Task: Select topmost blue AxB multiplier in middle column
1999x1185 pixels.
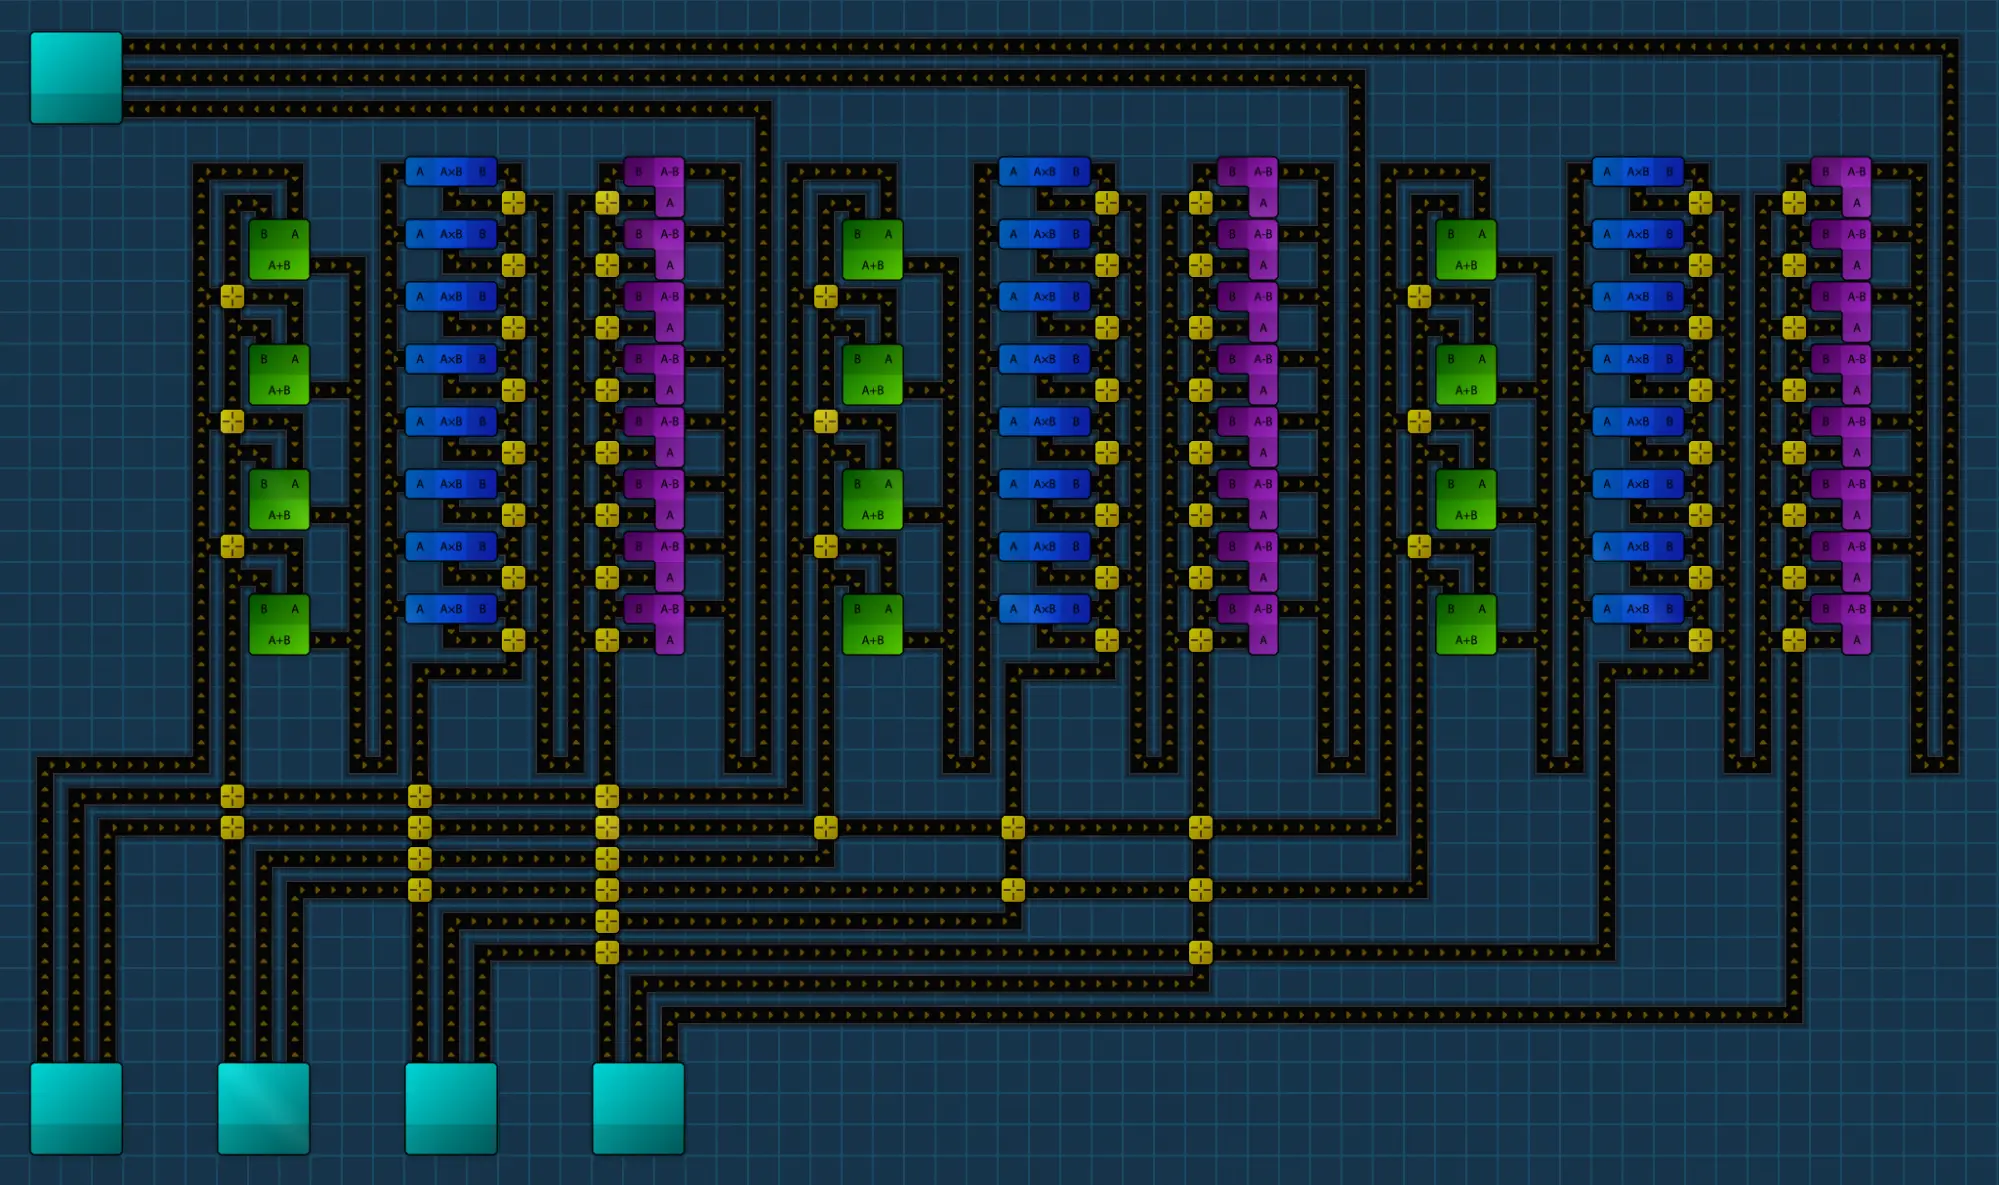Action: 1044,171
